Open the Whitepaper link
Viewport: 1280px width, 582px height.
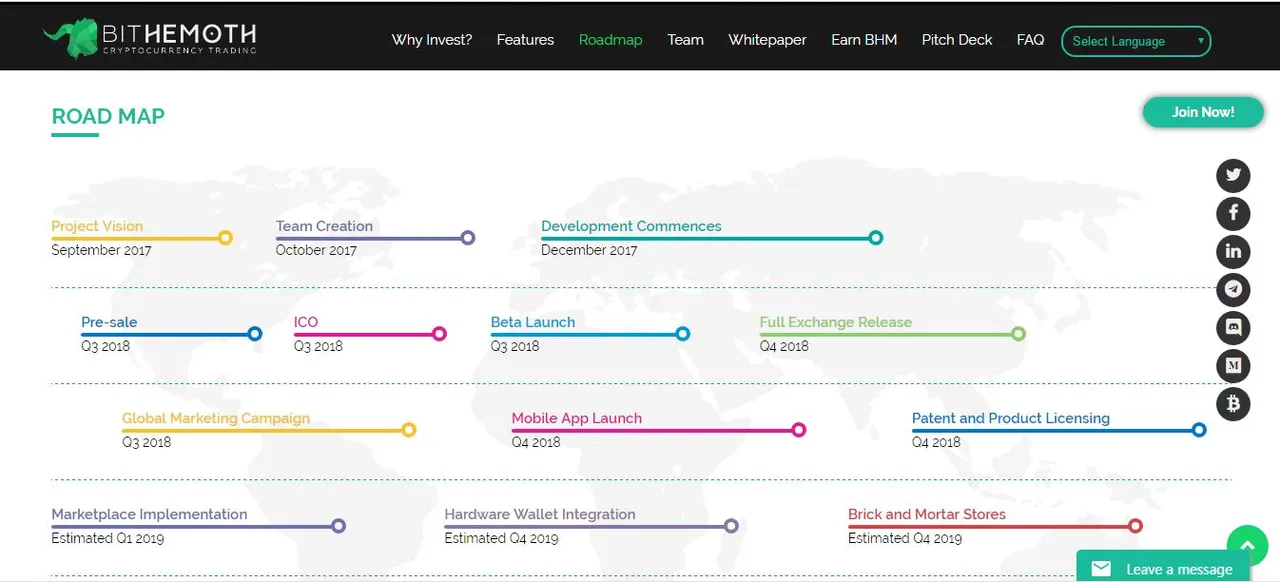[x=767, y=40]
